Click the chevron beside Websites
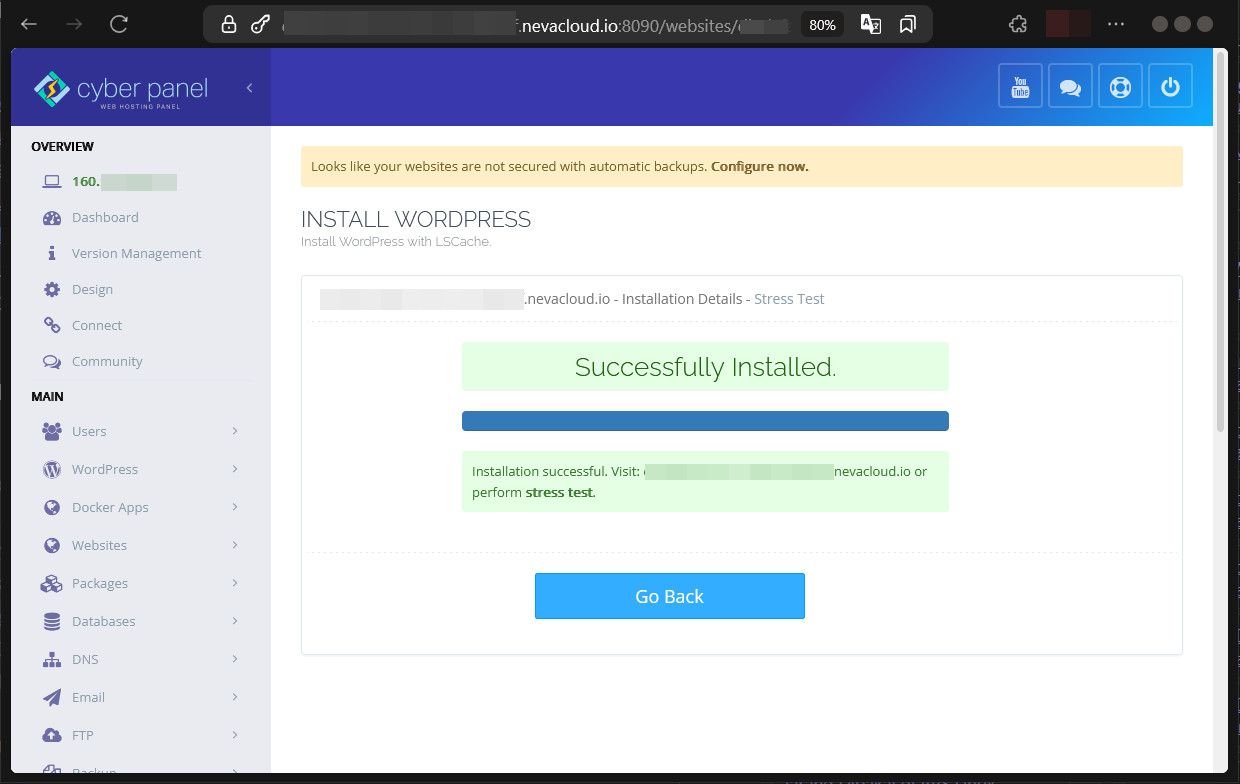The width and height of the screenshot is (1240, 784). (235, 545)
